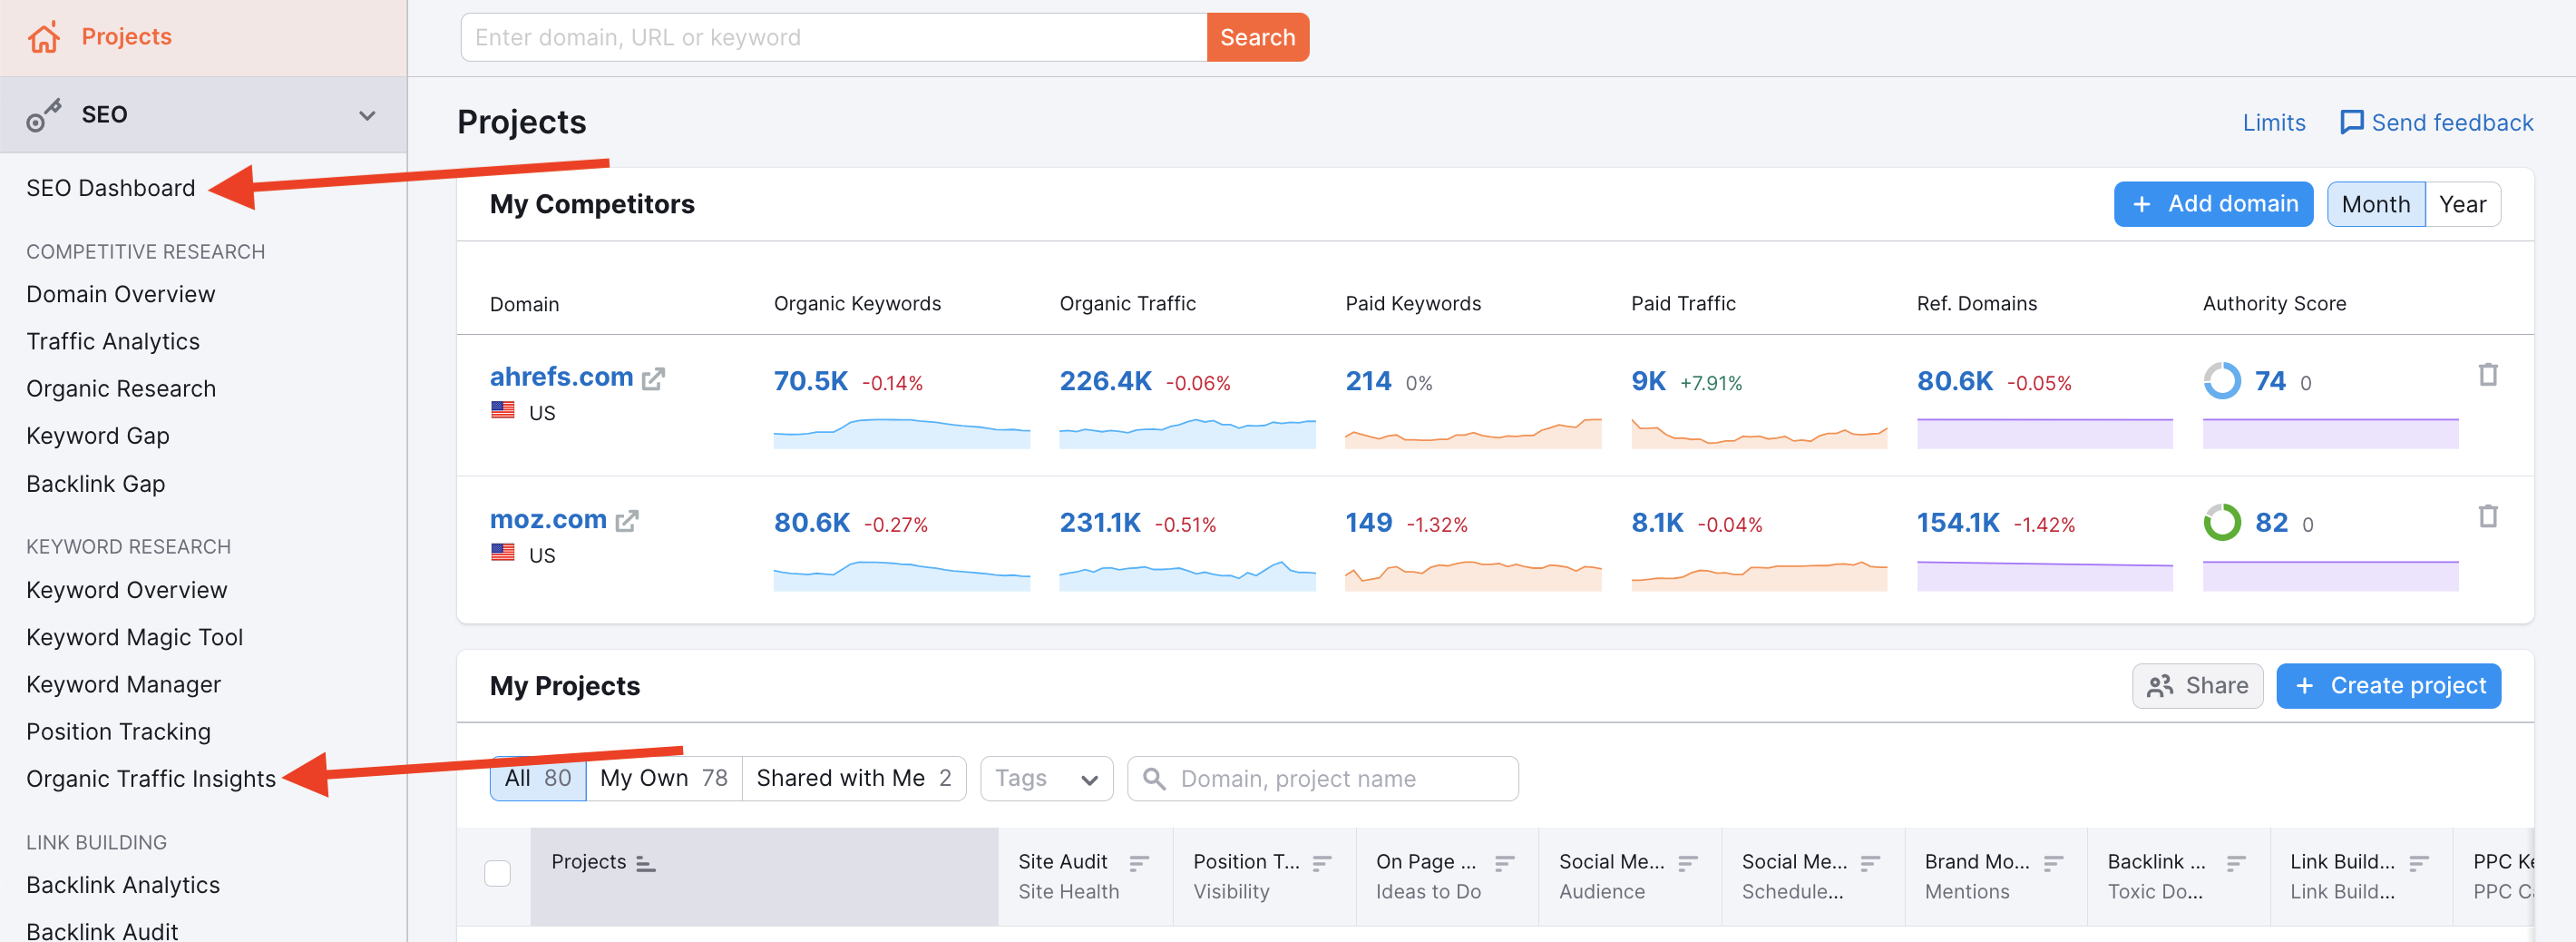This screenshot has height=942, width=2576.
Task: Click ahrefs.com Organic Traffic trend chart
Action: tap(1187, 433)
